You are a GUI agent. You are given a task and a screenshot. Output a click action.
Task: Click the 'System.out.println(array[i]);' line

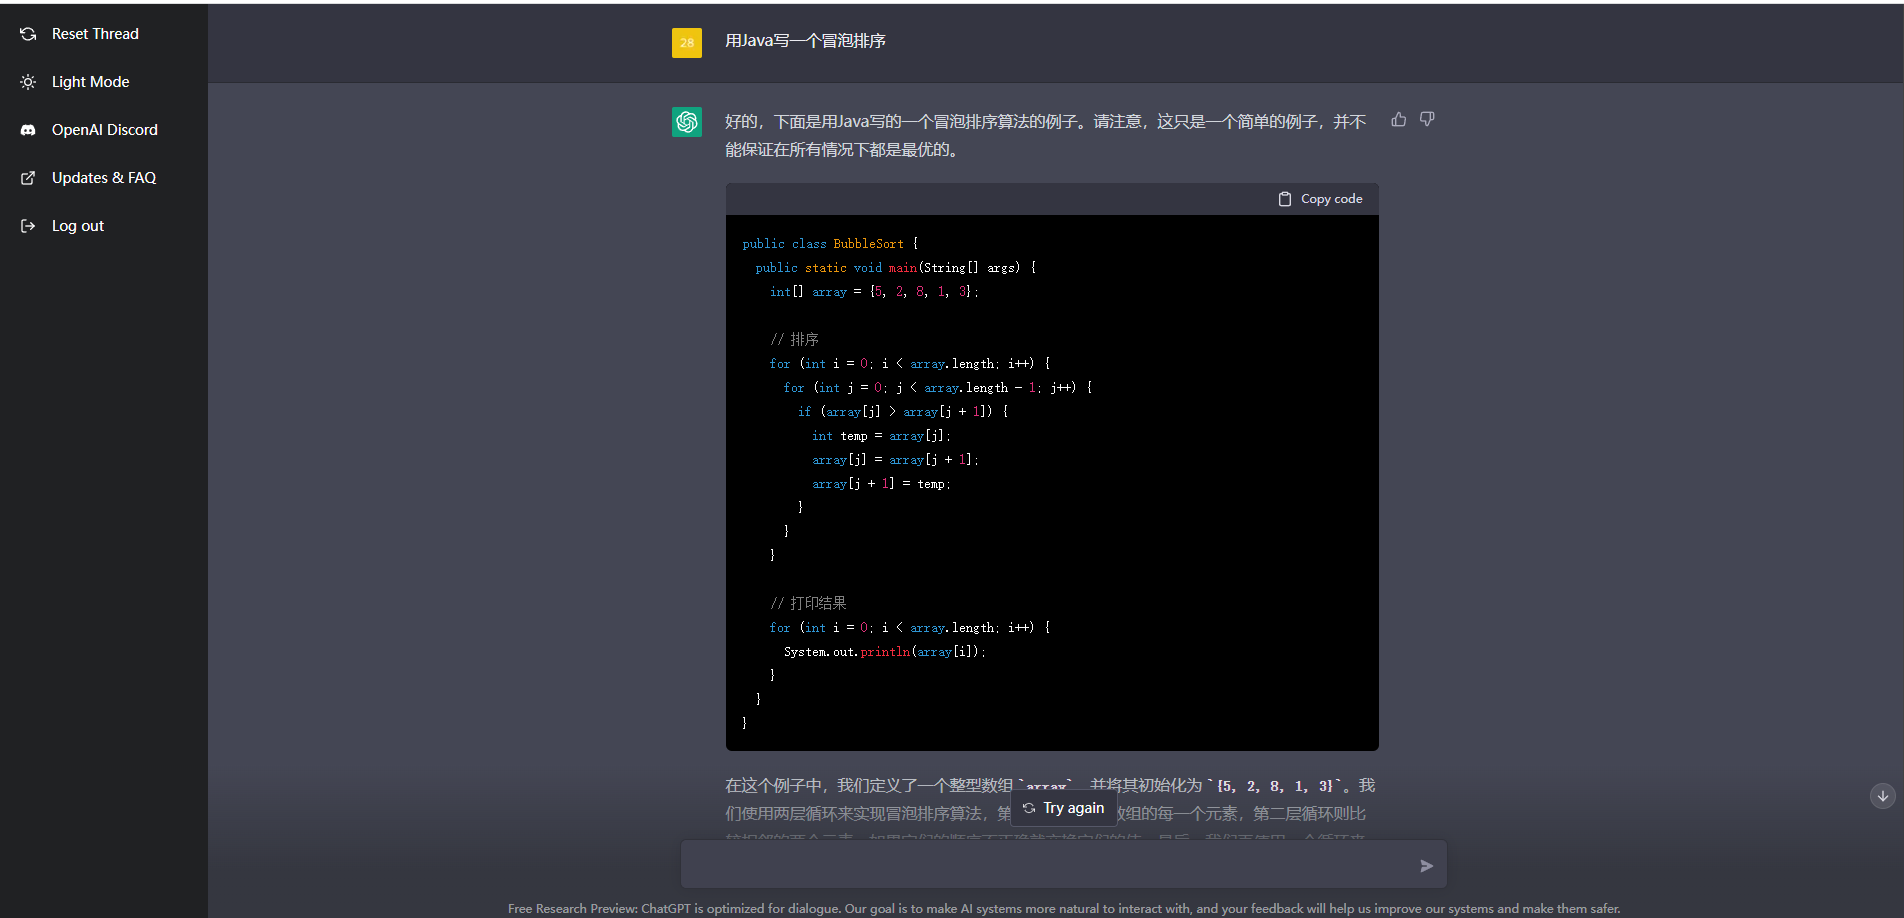pos(884,652)
